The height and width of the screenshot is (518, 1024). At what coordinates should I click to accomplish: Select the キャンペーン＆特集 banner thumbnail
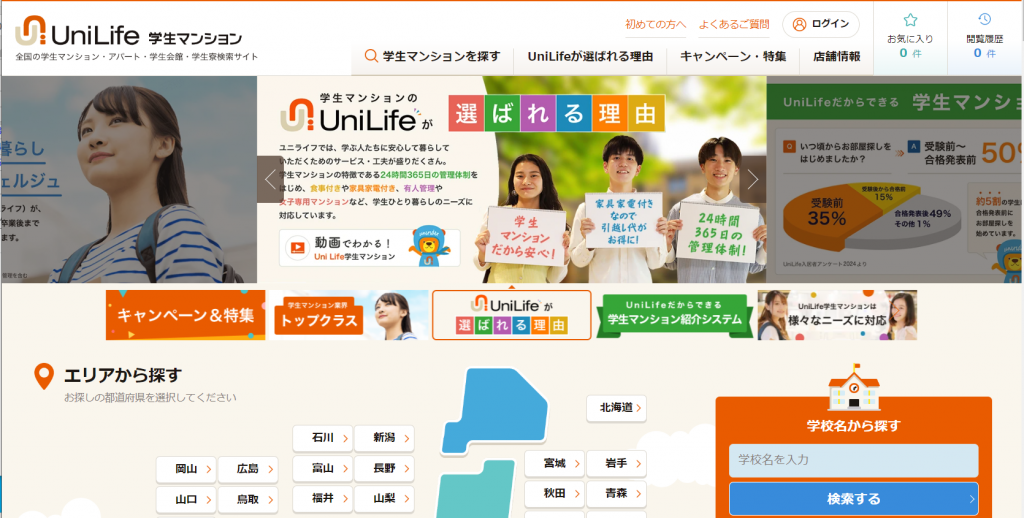(185, 315)
